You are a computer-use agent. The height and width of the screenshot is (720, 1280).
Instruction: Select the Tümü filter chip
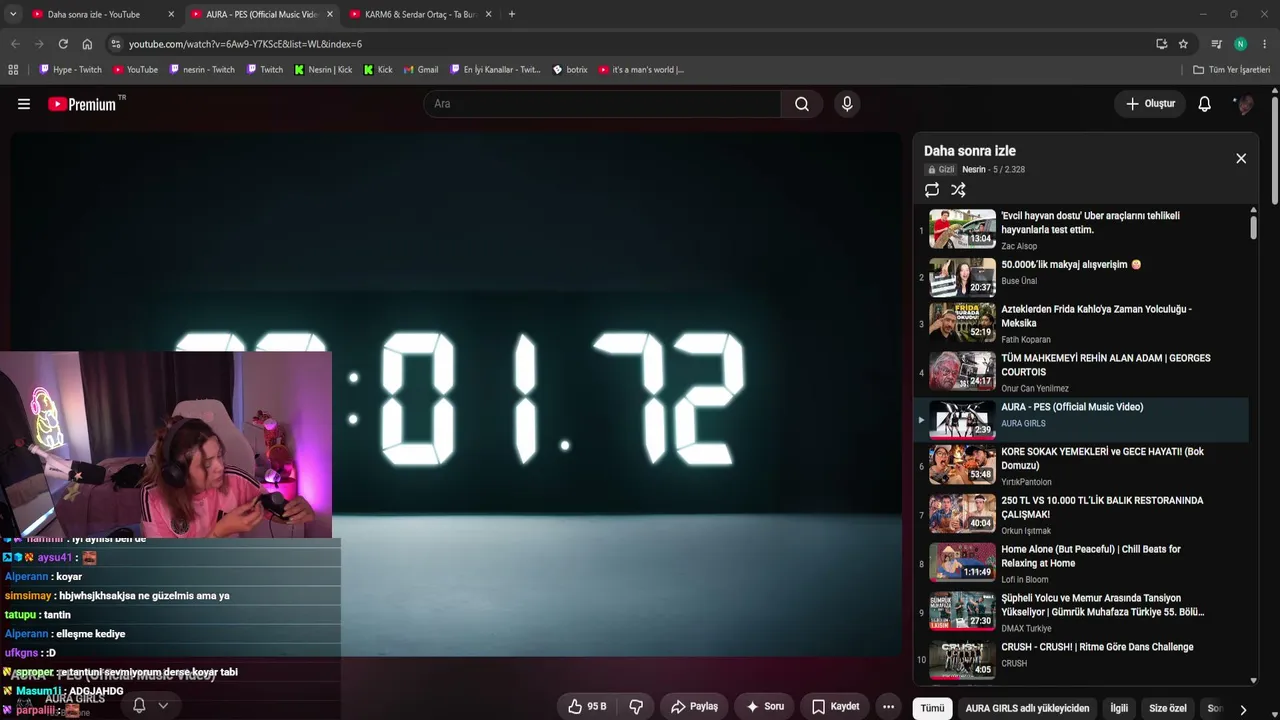point(932,708)
